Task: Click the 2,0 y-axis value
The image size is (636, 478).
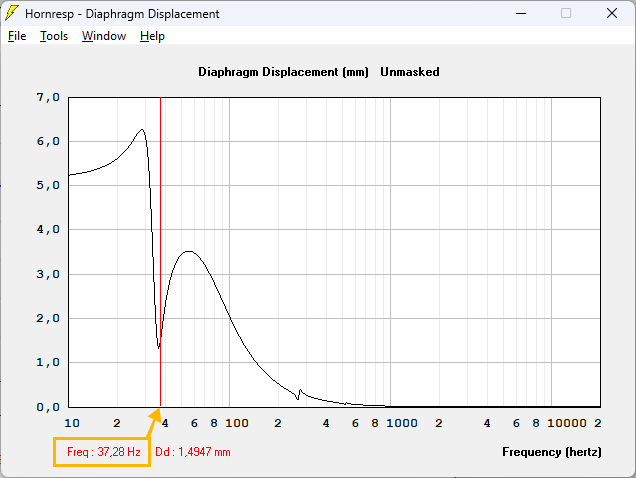Action: click(x=48, y=319)
